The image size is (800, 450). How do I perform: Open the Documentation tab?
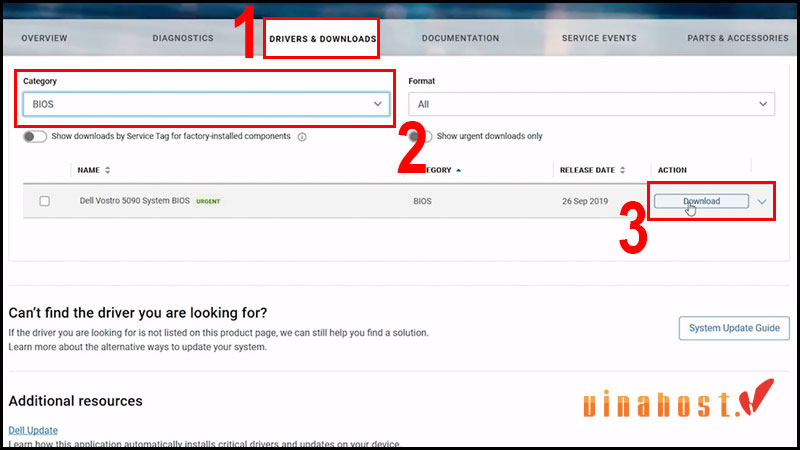[460, 38]
